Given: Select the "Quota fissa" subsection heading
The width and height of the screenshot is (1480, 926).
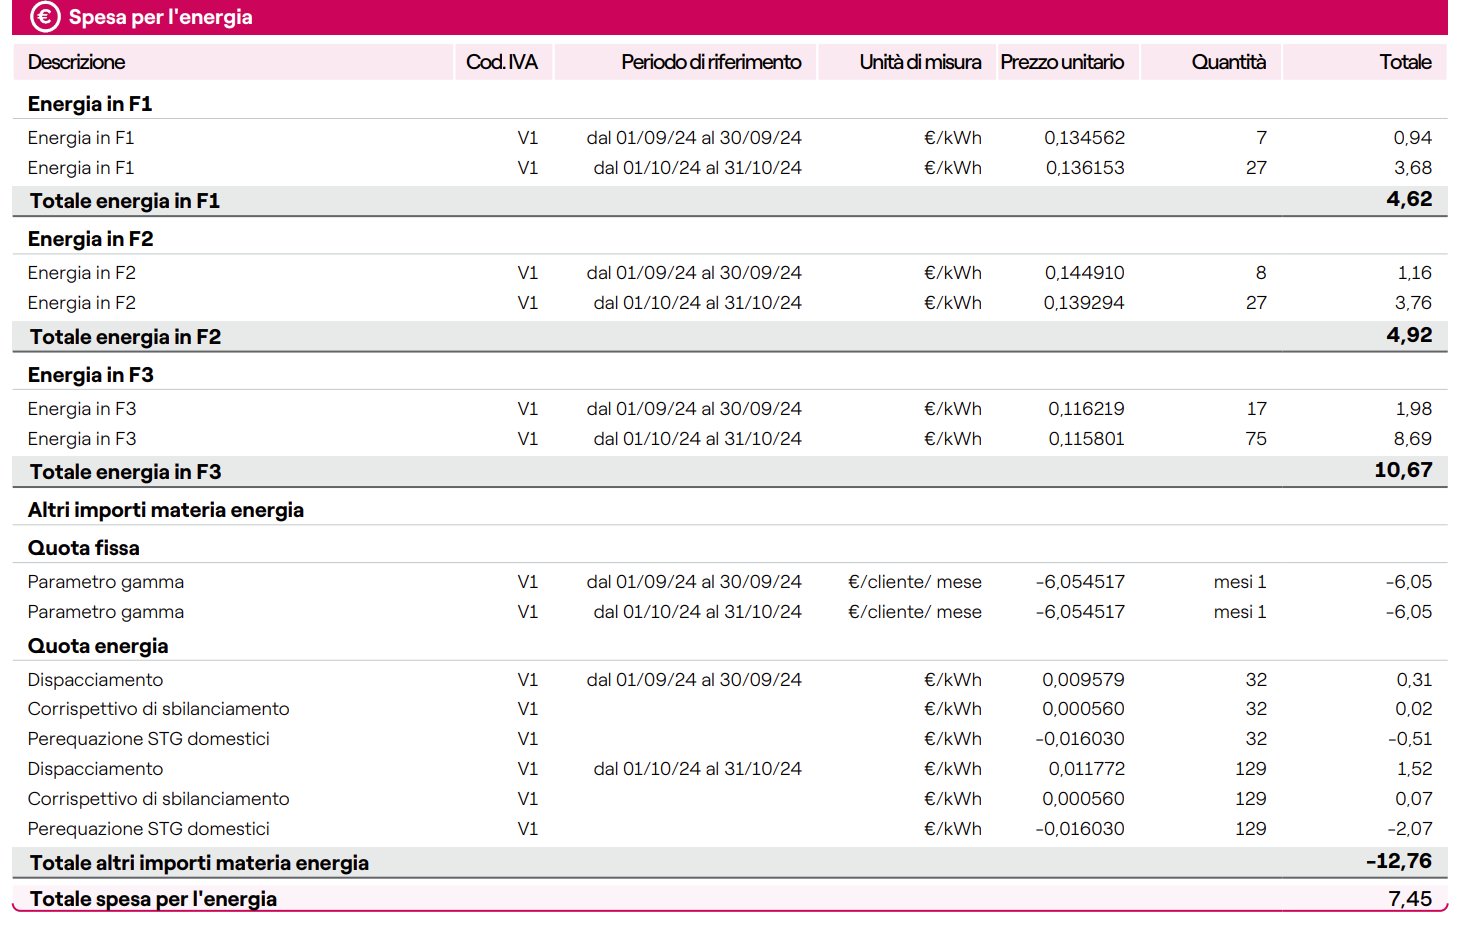Looking at the screenshot, I should [84, 548].
